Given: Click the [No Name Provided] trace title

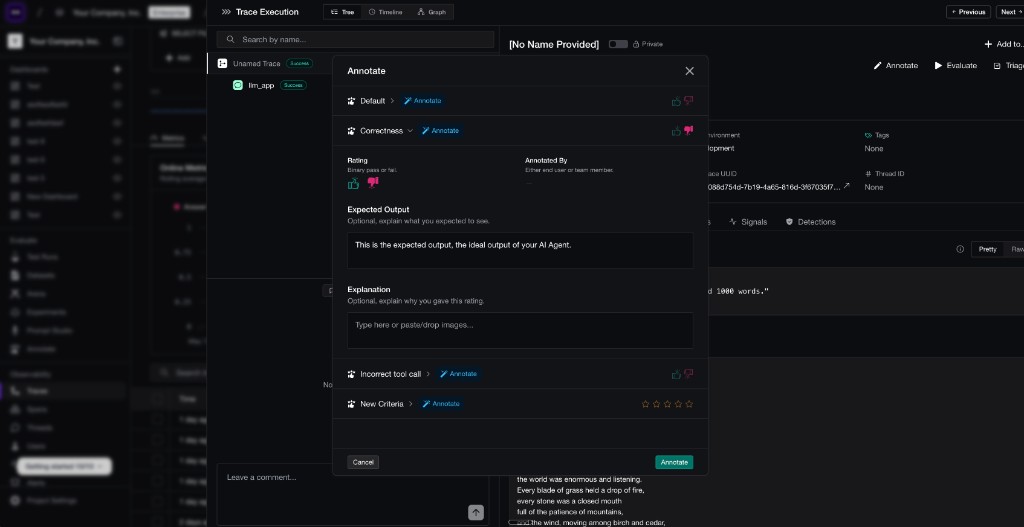Looking at the screenshot, I should point(554,44).
